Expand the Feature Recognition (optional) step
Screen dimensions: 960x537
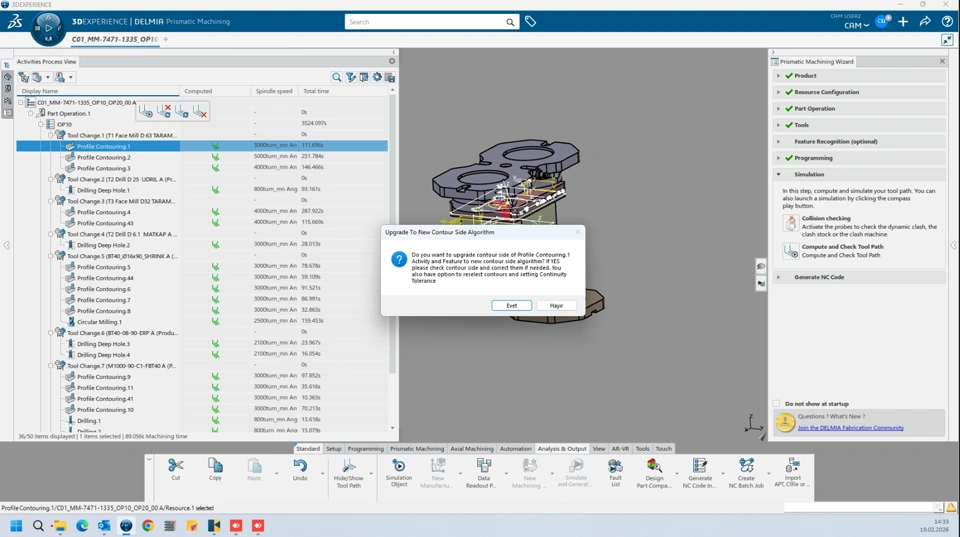pyautogui.click(x=778, y=141)
